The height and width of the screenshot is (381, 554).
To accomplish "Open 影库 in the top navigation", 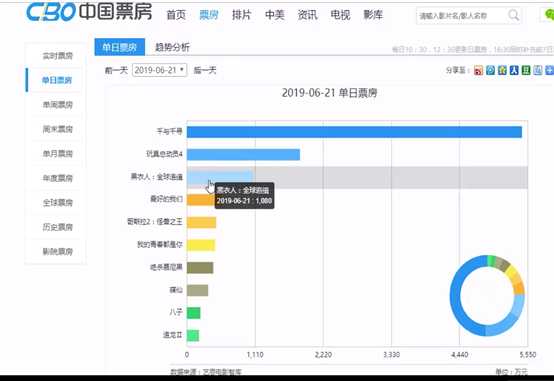I will [373, 15].
